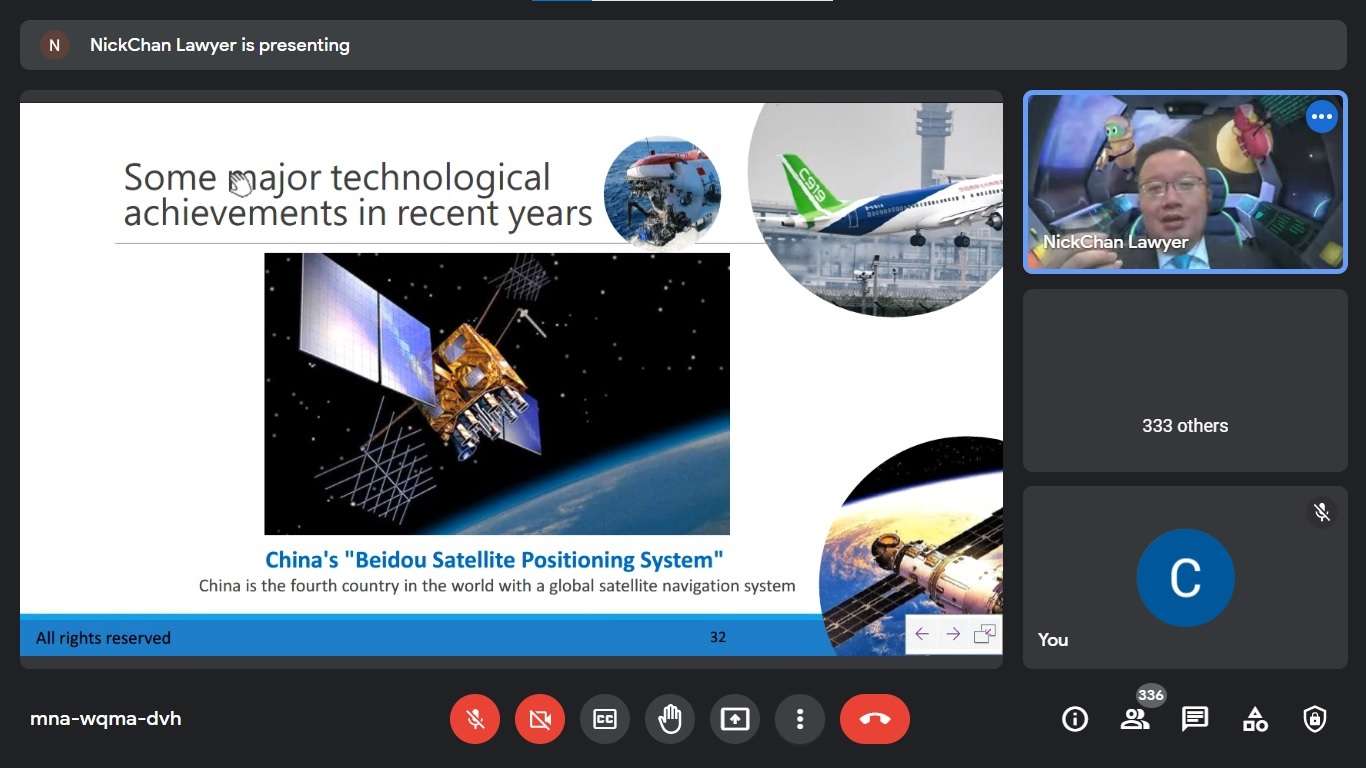This screenshot has width=1366, height=768.
Task: Unmute the microphone in the call bar
Action: (x=475, y=719)
